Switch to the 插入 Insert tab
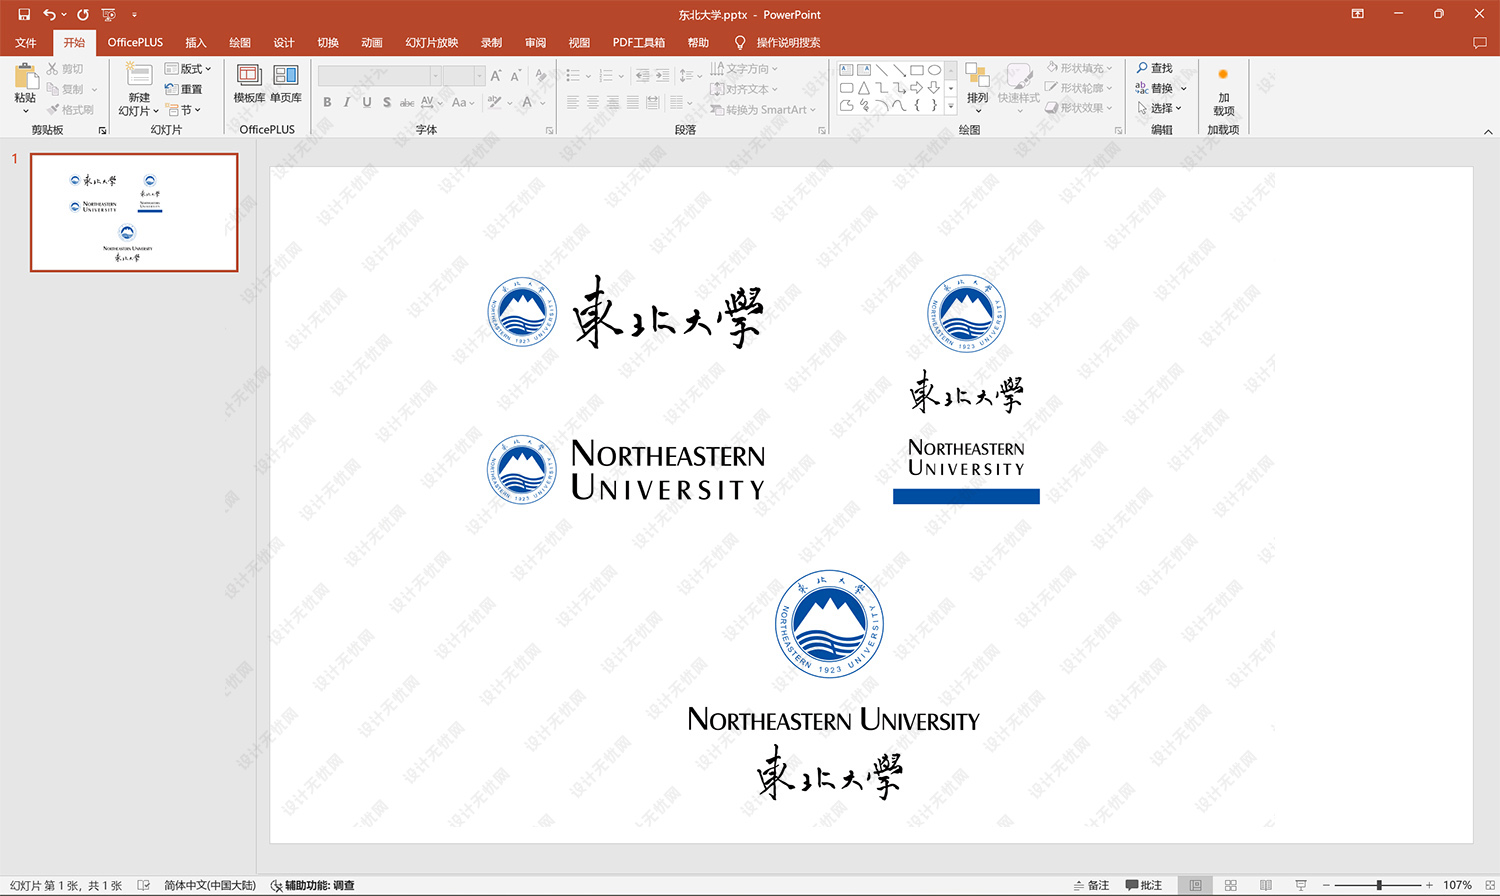The height and width of the screenshot is (896, 1500). coord(196,43)
